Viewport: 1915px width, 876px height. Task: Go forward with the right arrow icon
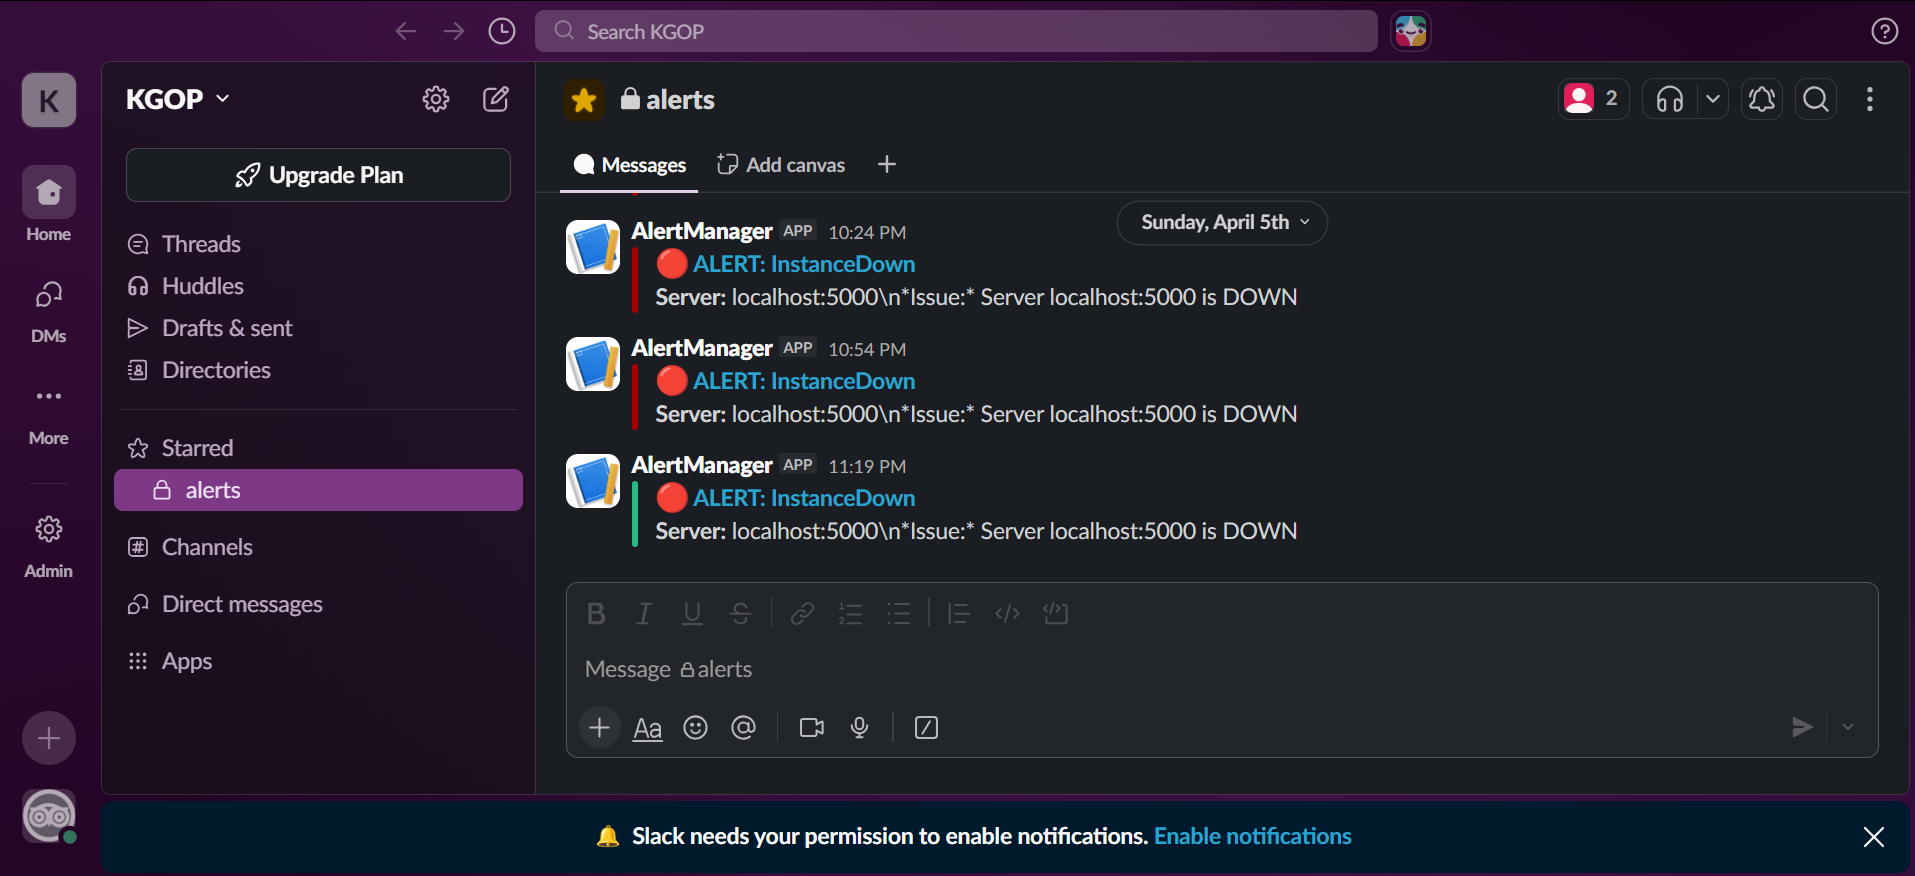454,31
